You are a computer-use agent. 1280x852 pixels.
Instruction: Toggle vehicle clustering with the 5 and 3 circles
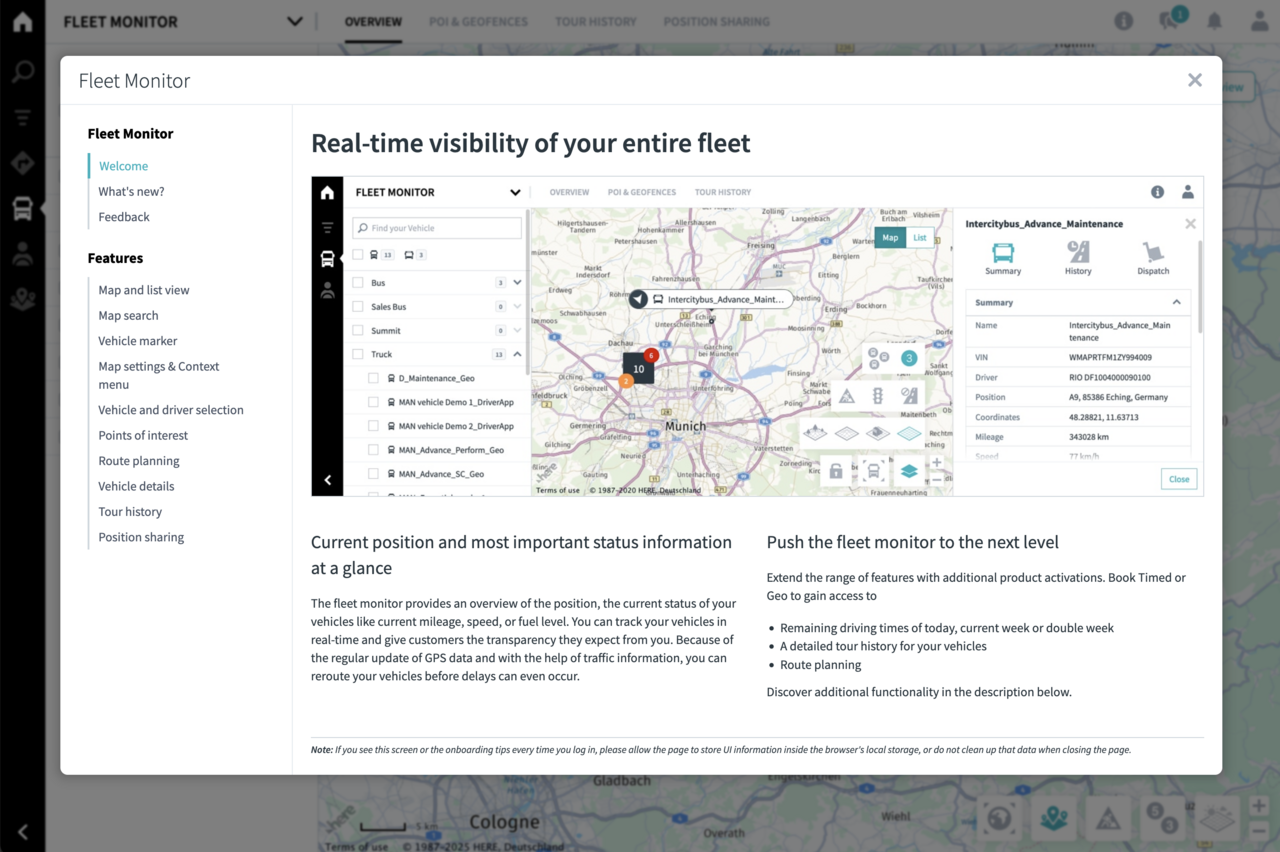tap(1162, 819)
